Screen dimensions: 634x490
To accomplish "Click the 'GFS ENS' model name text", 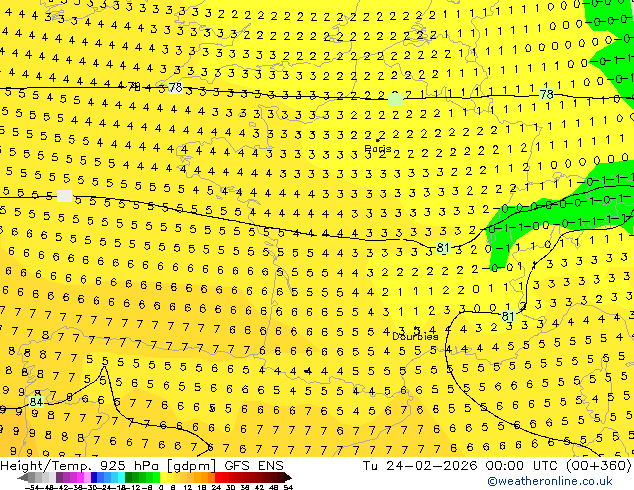I will pyautogui.click(x=254, y=465).
